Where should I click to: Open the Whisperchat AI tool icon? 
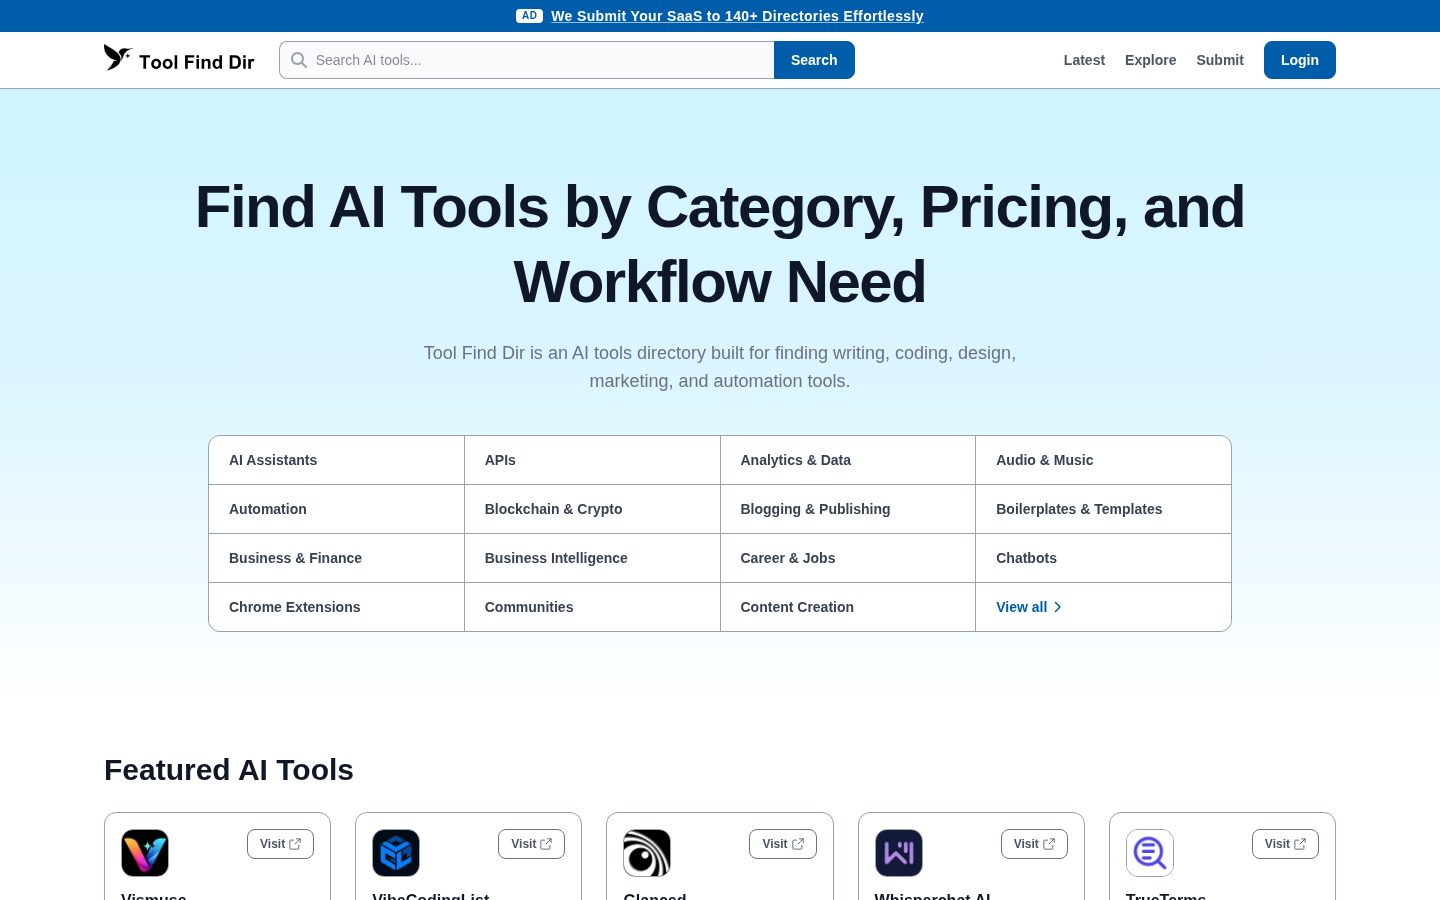tap(899, 853)
